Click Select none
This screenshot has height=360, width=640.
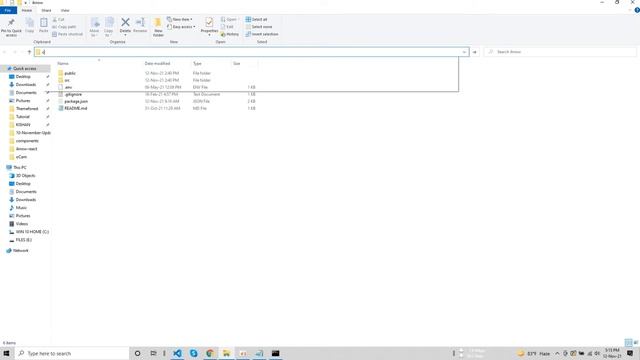point(259,27)
